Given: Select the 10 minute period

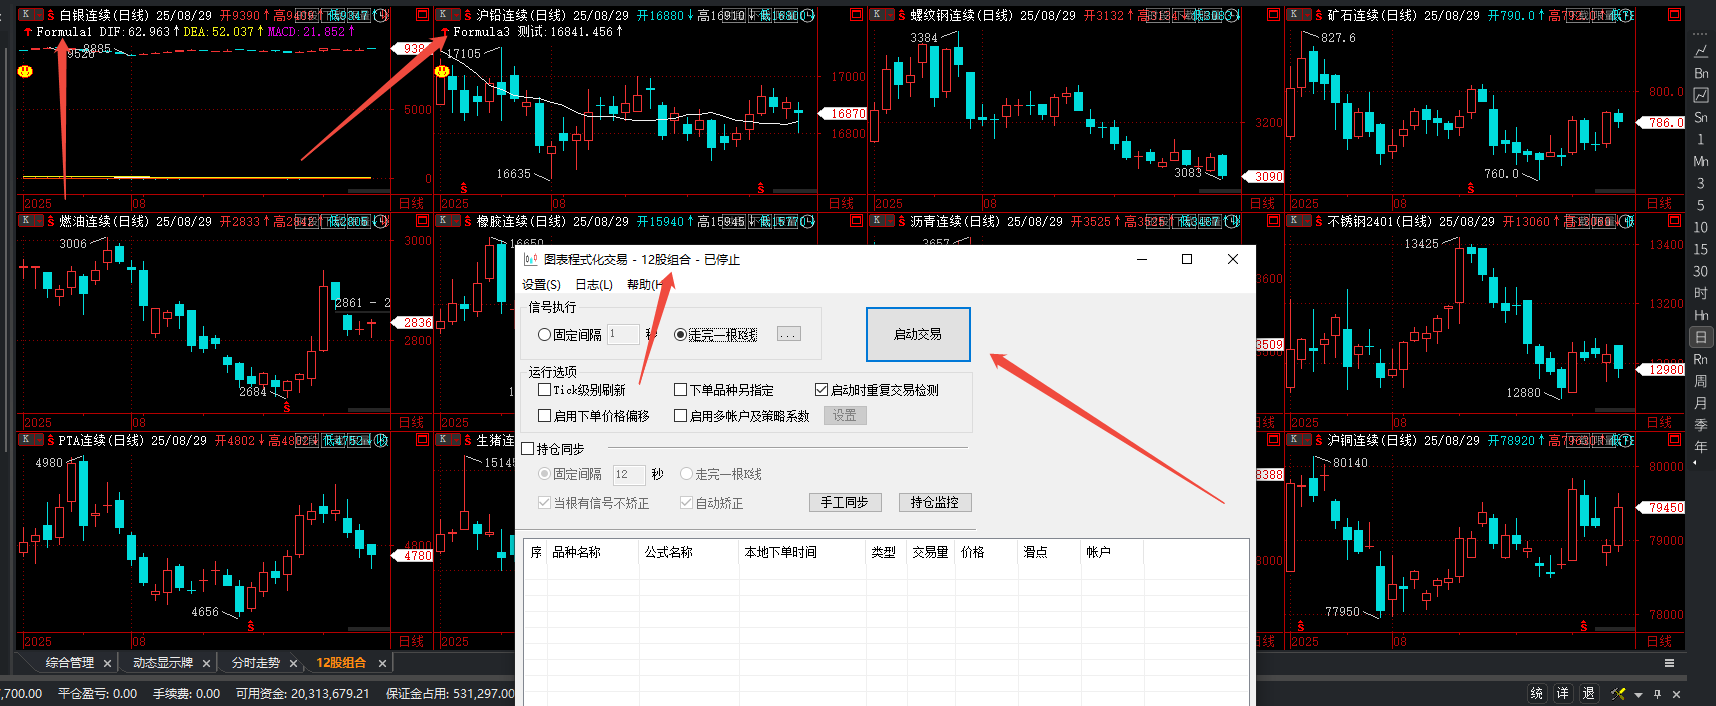Looking at the screenshot, I should 1701,228.
